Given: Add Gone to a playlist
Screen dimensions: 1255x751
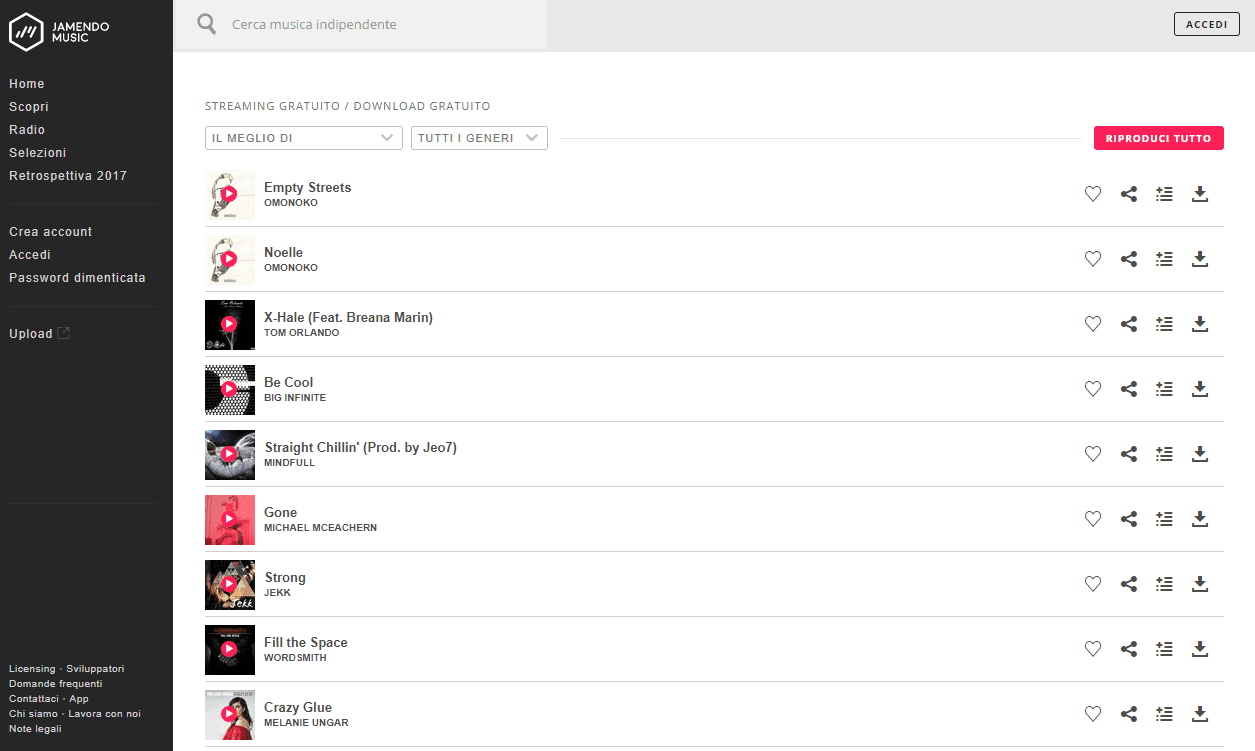Looking at the screenshot, I should (1164, 519).
